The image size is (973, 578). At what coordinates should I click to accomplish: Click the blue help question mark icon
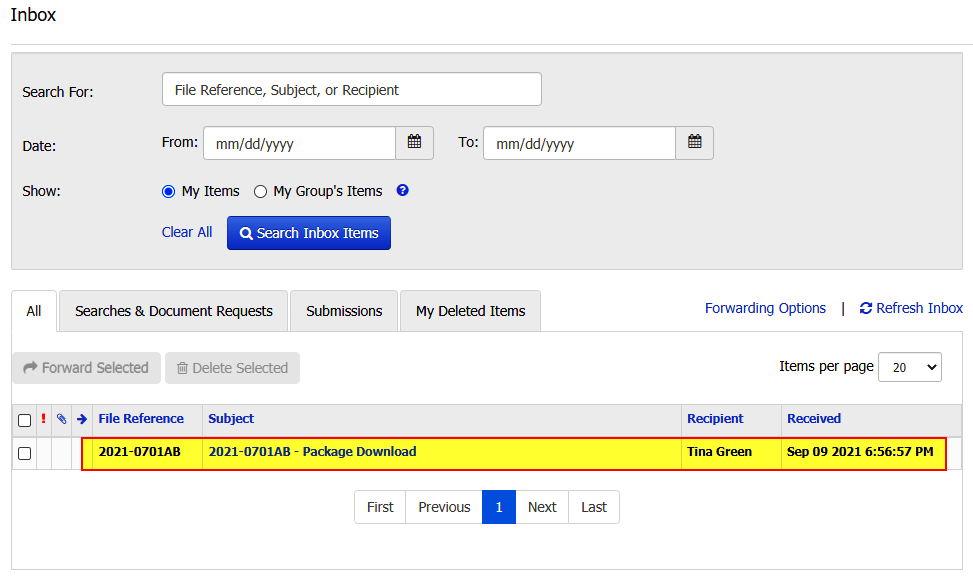point(403,191)
